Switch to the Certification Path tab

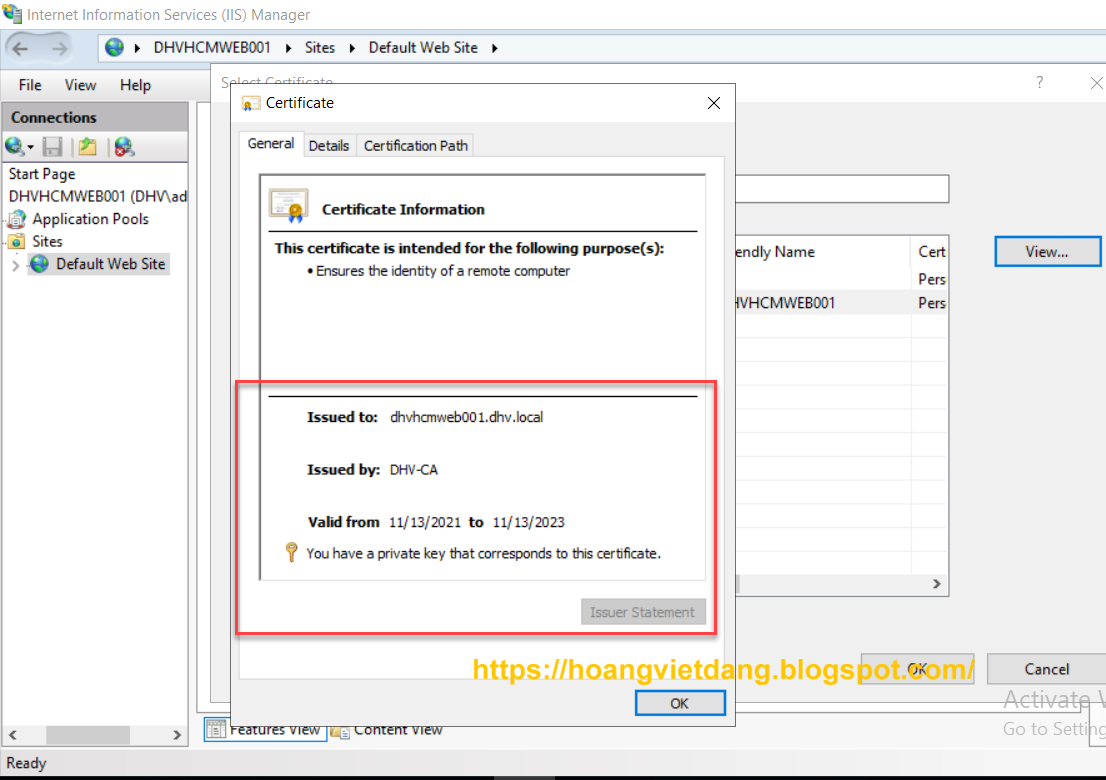point(415,145)
